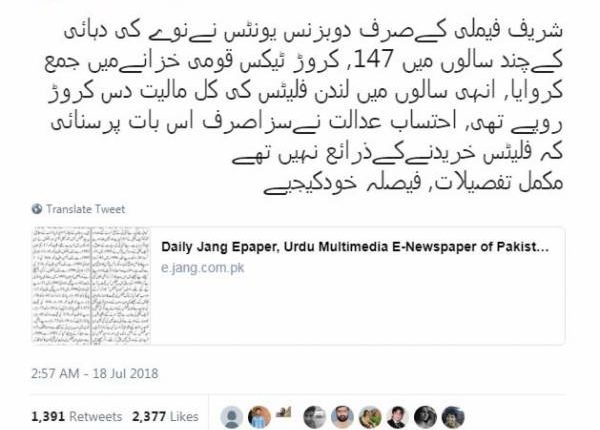
Task: Open the last liker avatar on the right
Action: pyautogui.click(x=453, y=417)
